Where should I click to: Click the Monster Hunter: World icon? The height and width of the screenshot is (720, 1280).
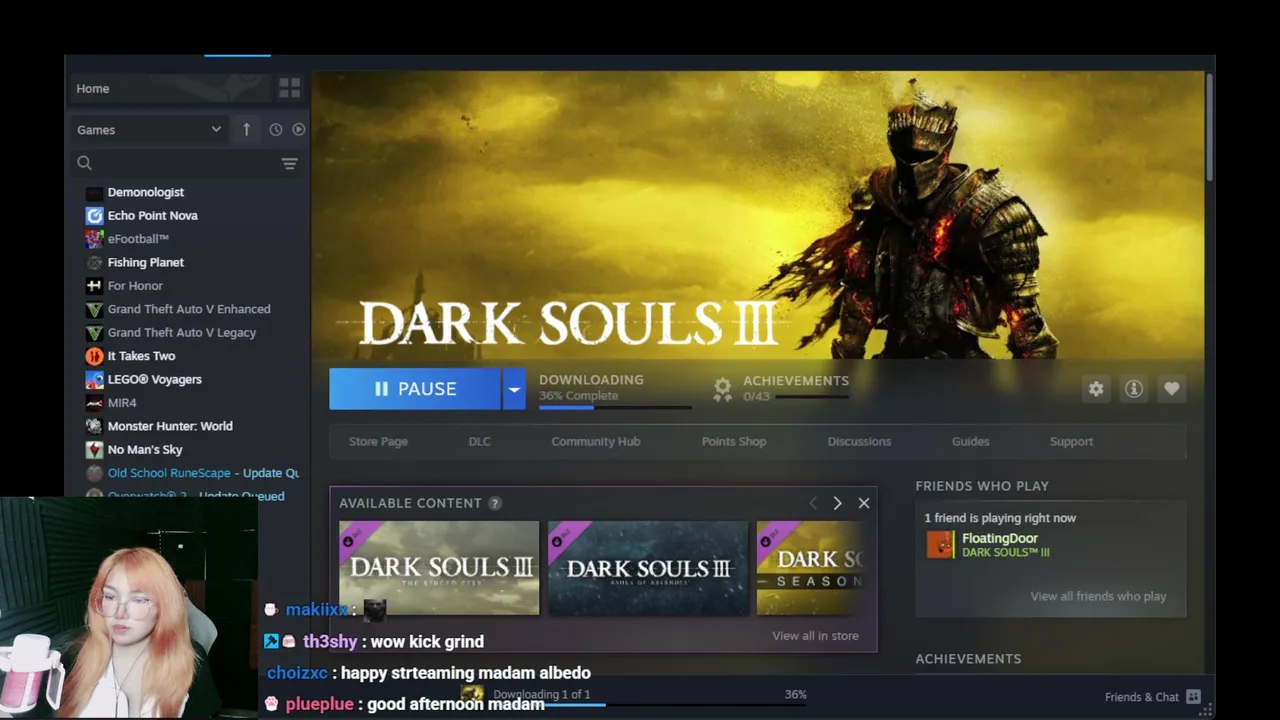pos(94,426)
